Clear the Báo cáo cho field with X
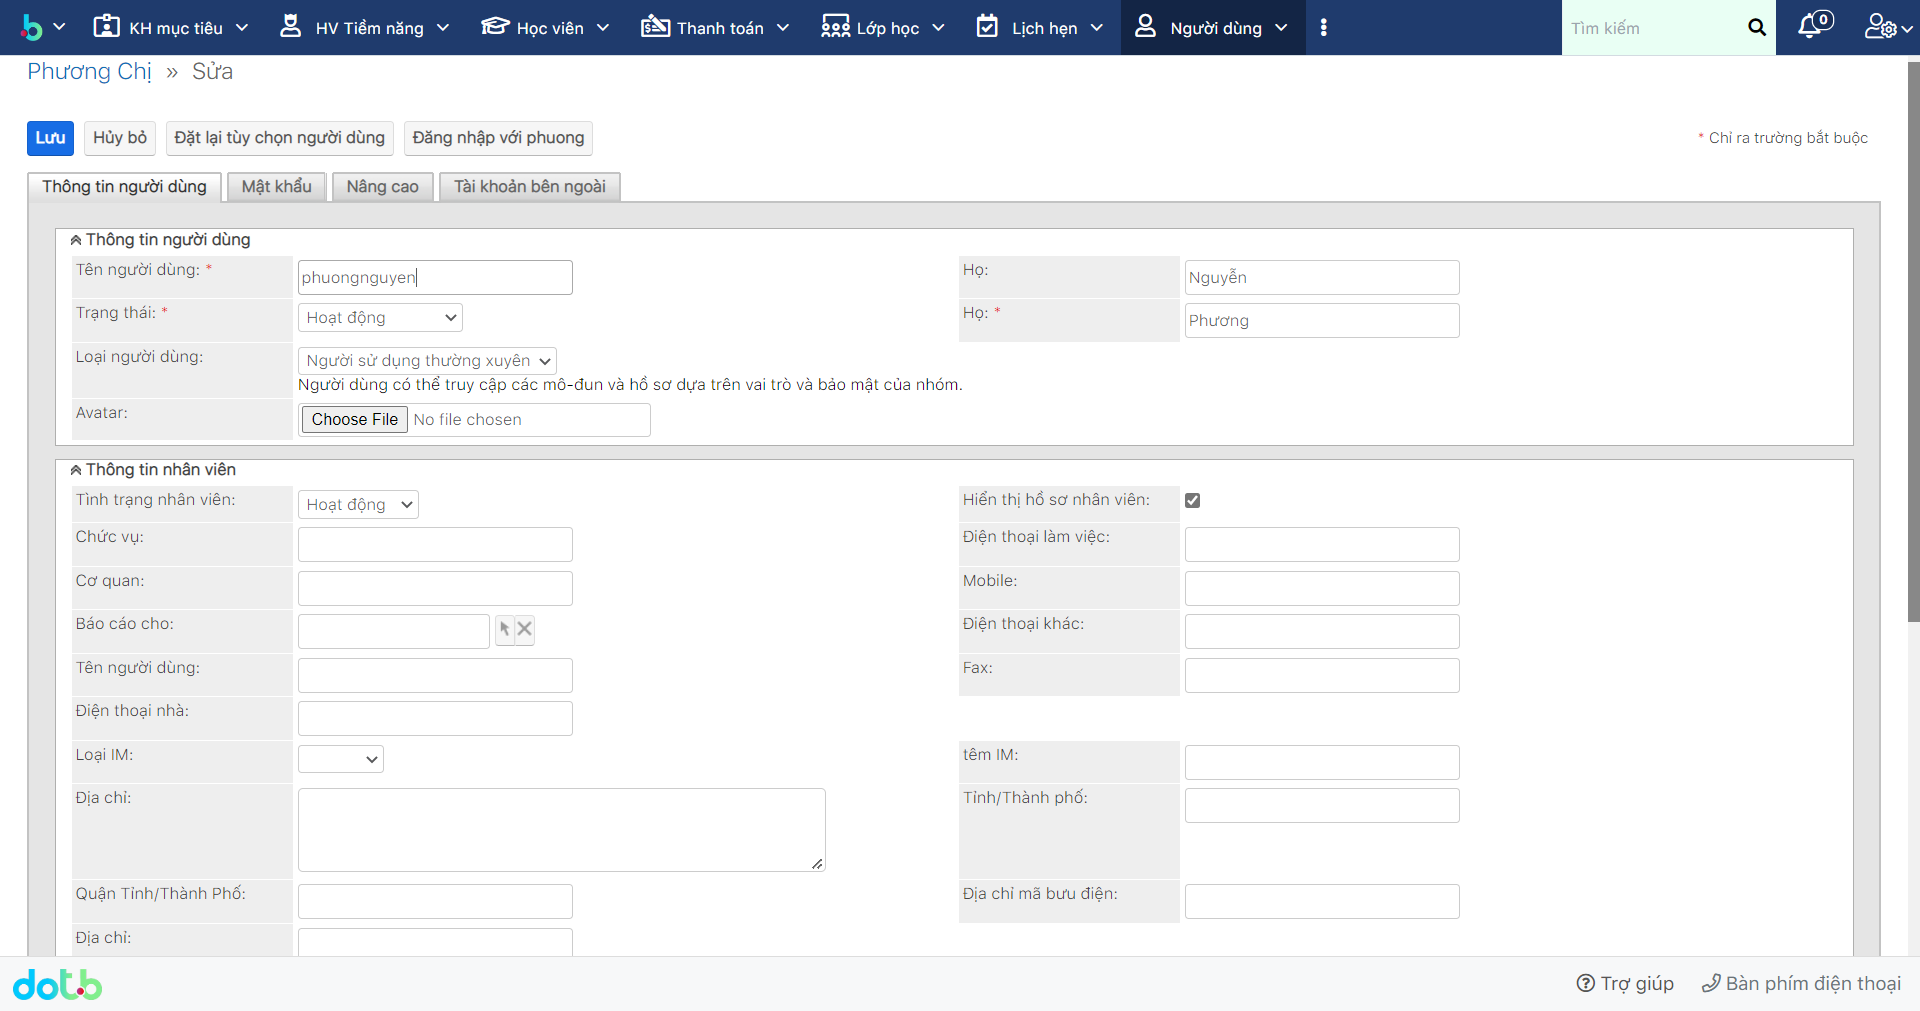Viewport: 1920px width, 1011px height. tap(525, 629)
